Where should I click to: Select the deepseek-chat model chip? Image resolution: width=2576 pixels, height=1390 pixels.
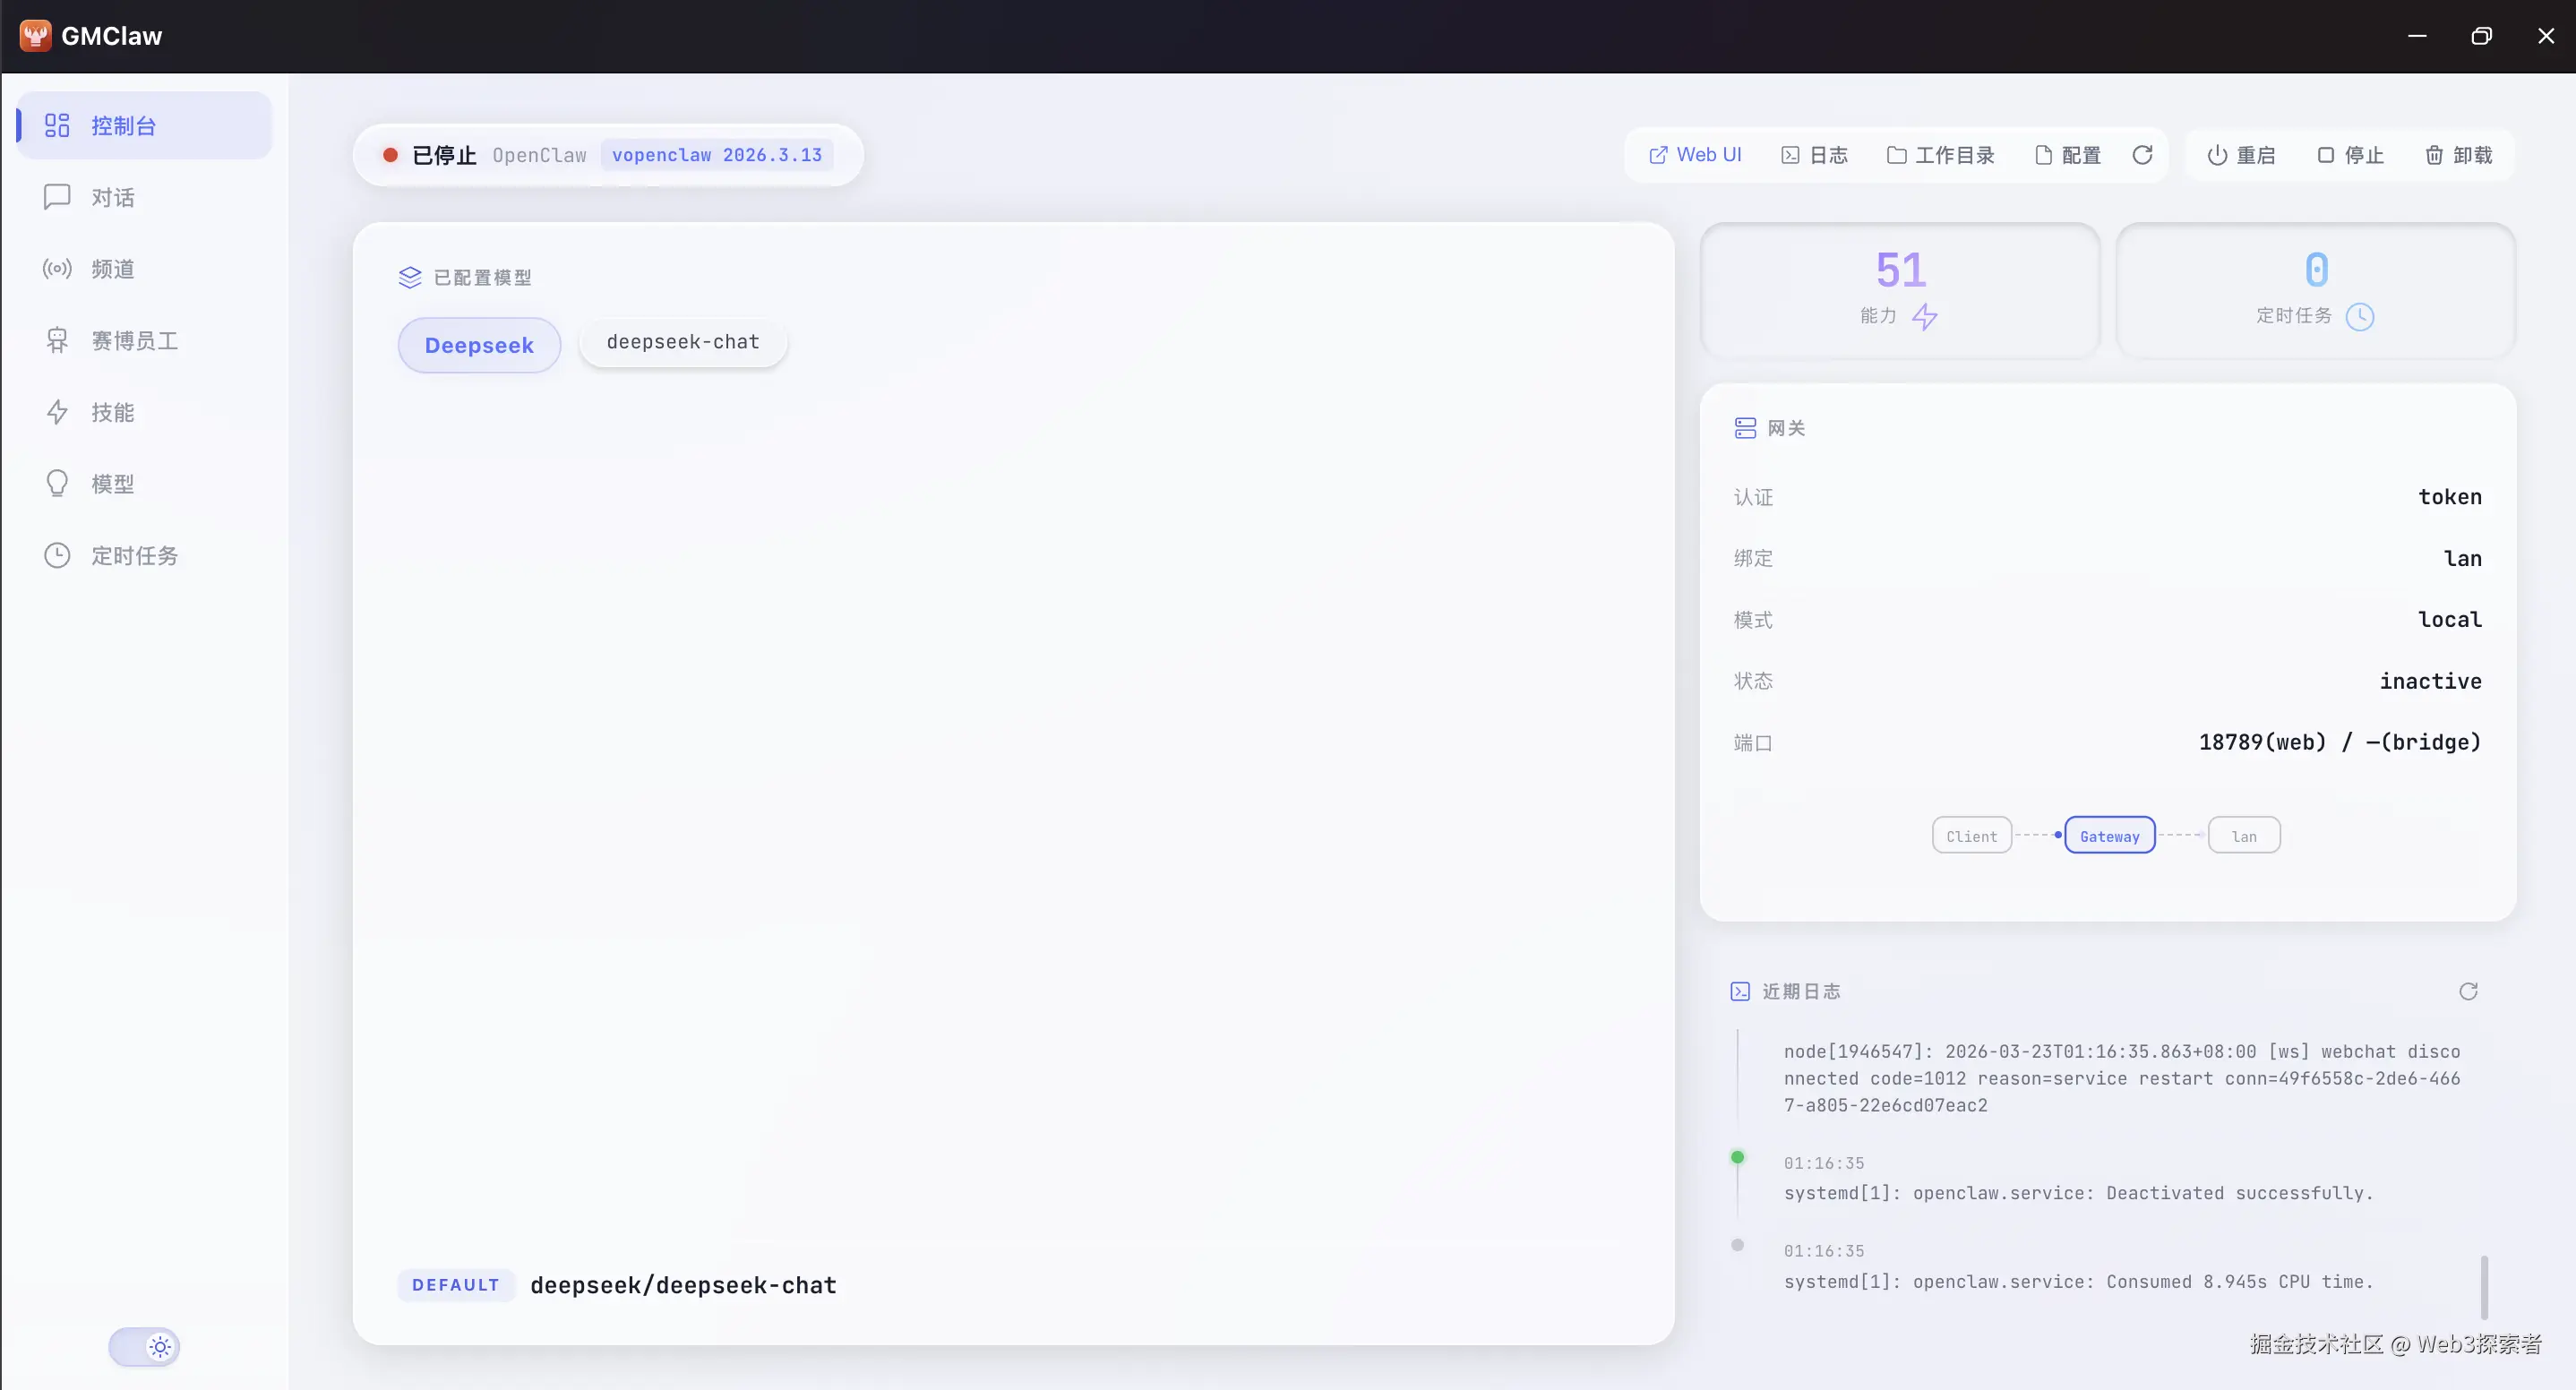[683, 342]
